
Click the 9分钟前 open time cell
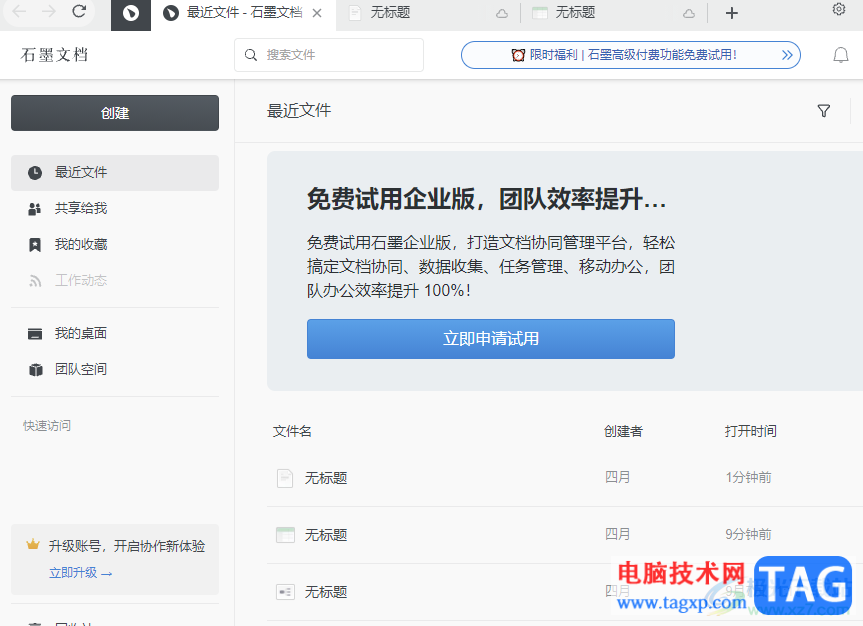748,534
